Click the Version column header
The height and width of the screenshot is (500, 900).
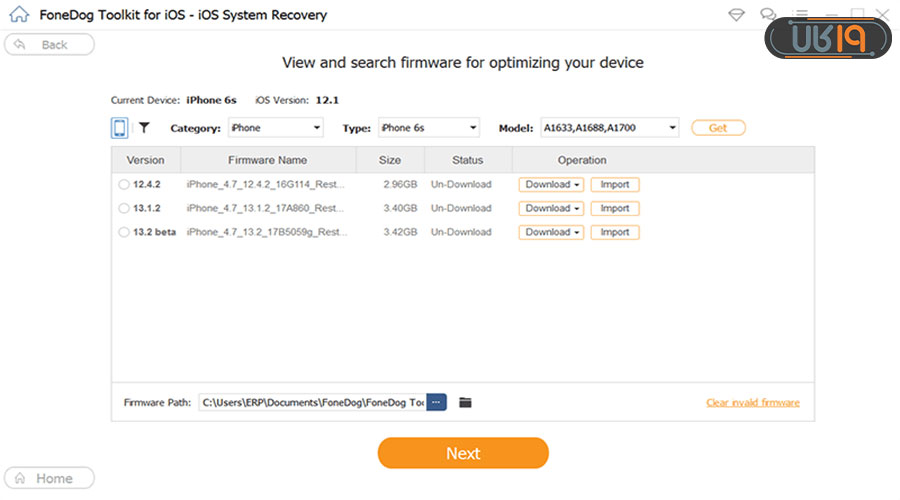tap(145, 160)
